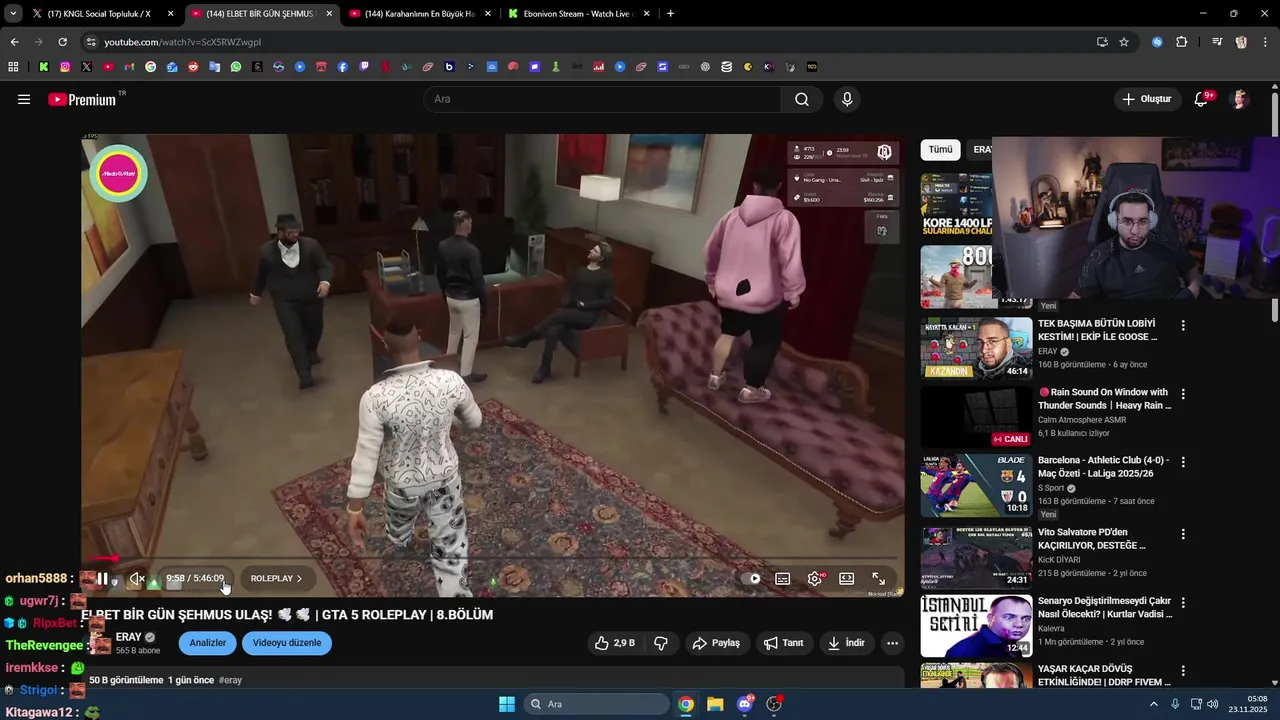1280x720 pixels.
Task: Unmute the video with the speaker icon
Action: pos(137,578)
